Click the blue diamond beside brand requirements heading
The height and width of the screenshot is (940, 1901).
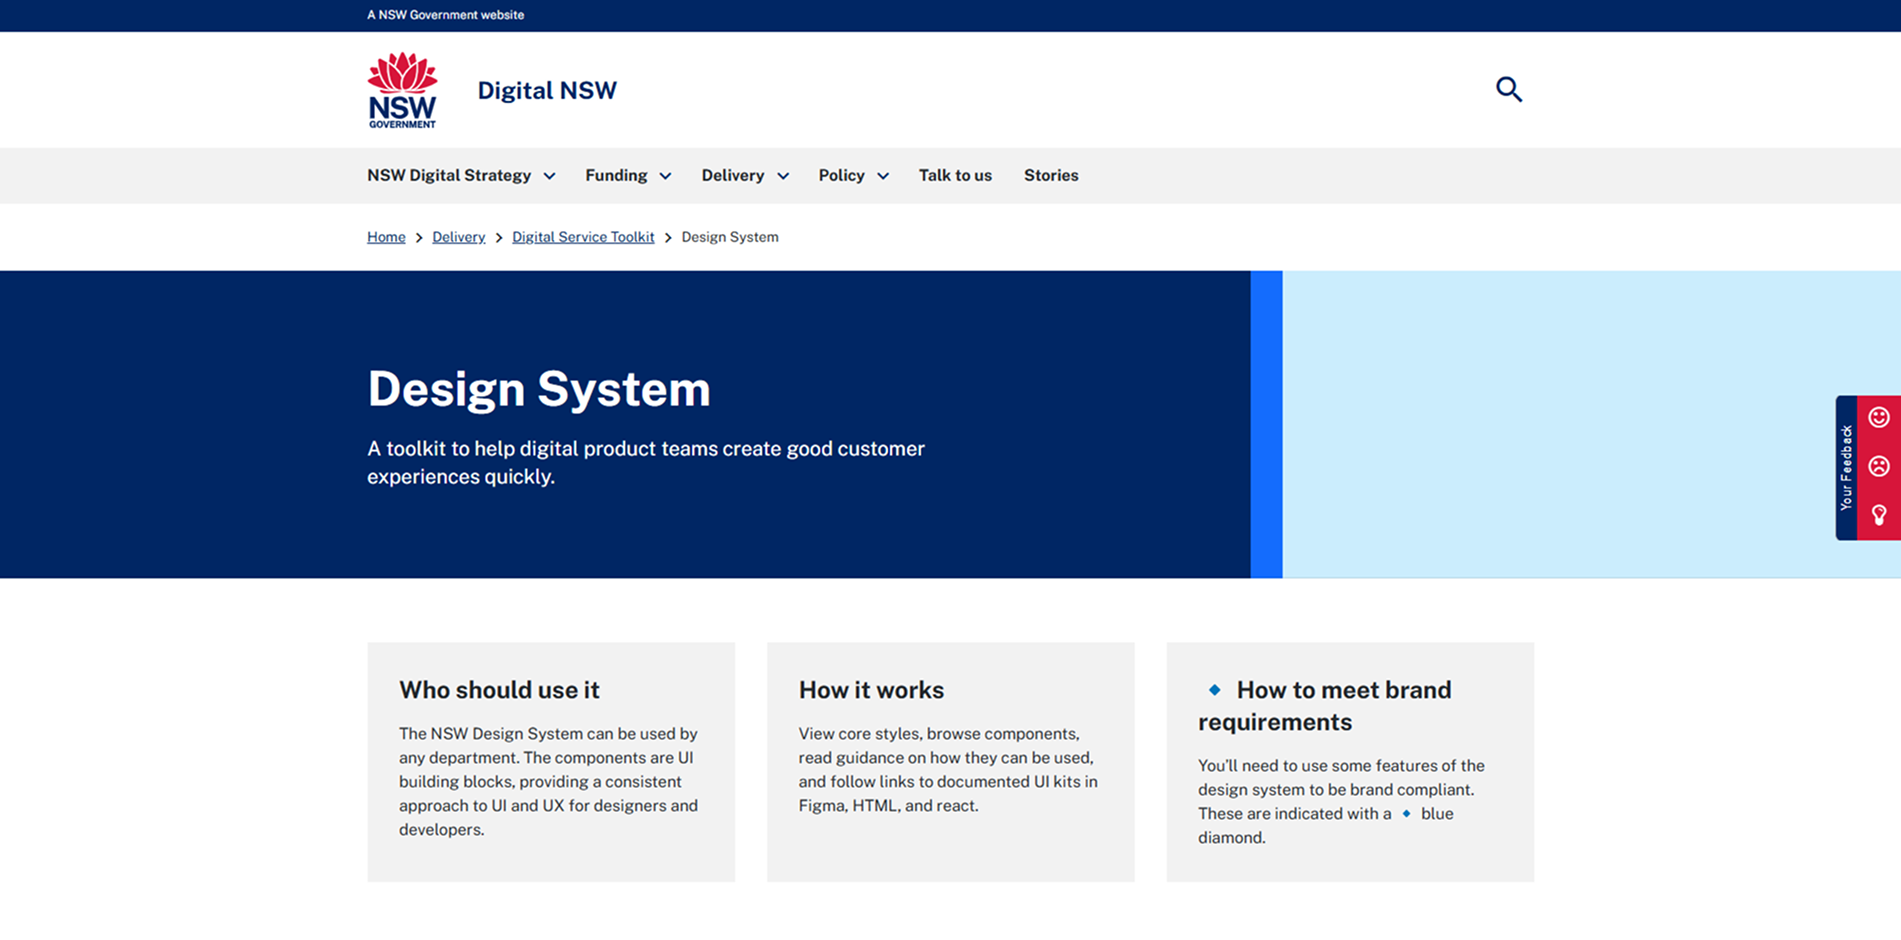tap(1214, 689)
